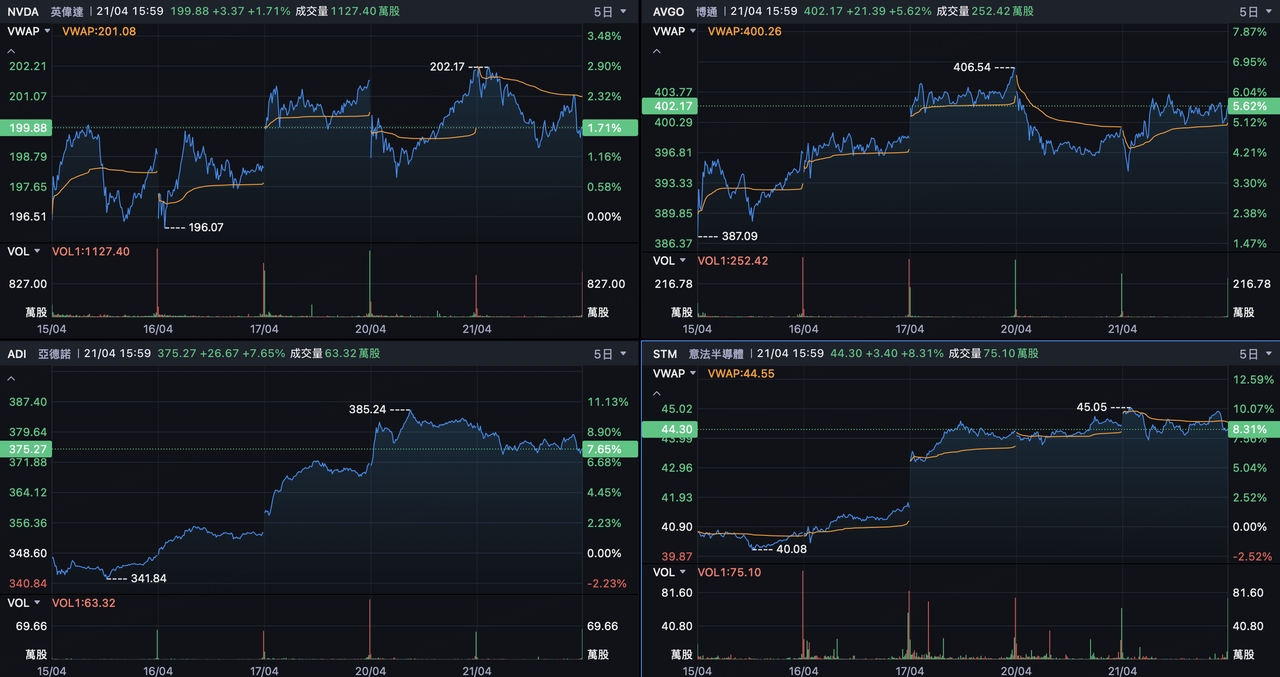
Task: Click the AVGO ticker symbol
Action: point(668,12)
